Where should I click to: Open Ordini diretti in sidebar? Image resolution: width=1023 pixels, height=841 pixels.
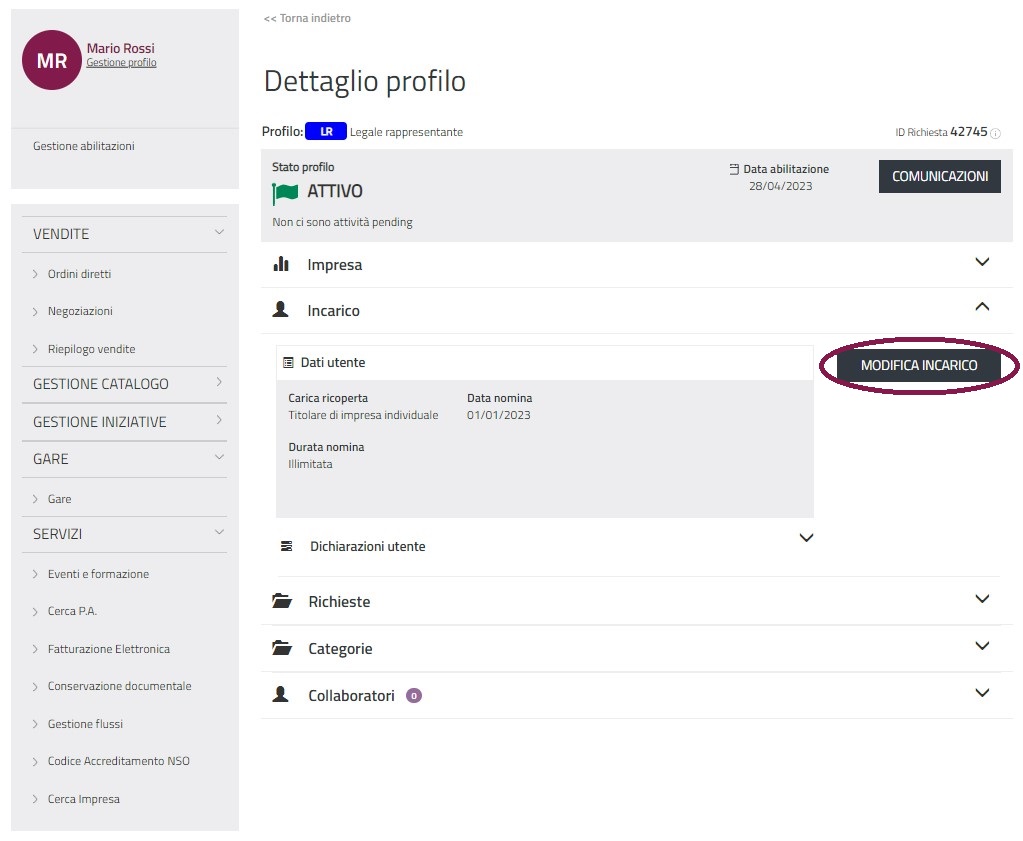[79, 274]
